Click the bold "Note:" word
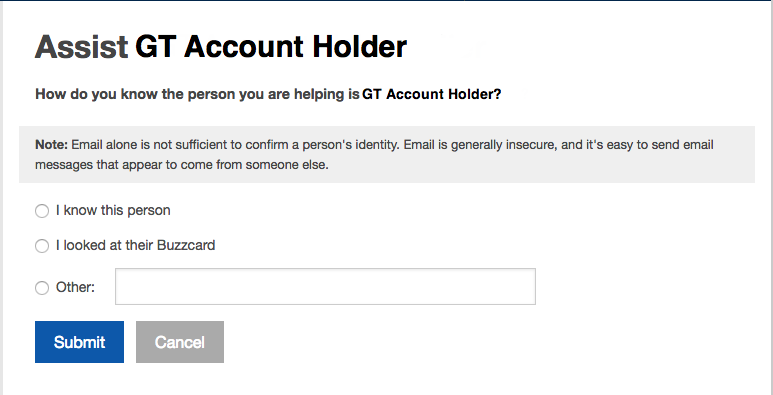This screenshot has width=773, height=395. [51, 145]
